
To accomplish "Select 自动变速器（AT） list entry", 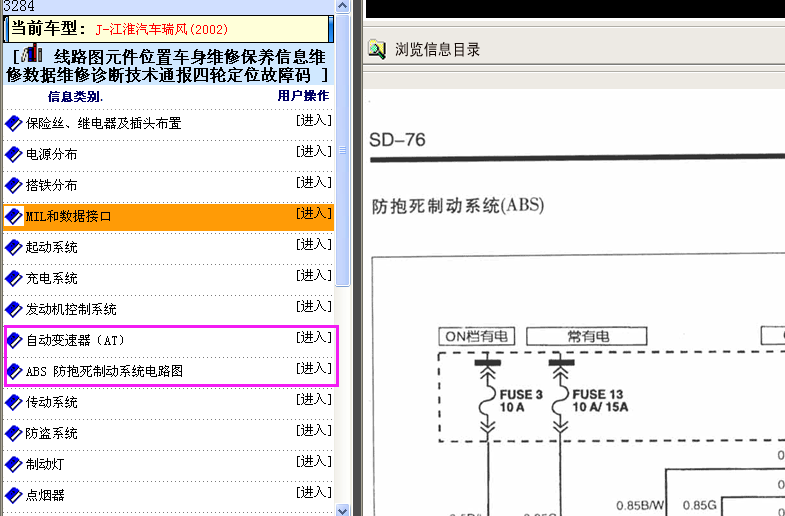I will [x=75, y=340].
